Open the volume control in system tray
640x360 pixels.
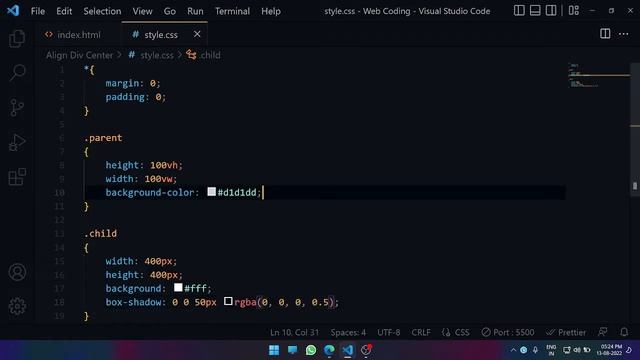pyautogui.click(x=577, y=350)
